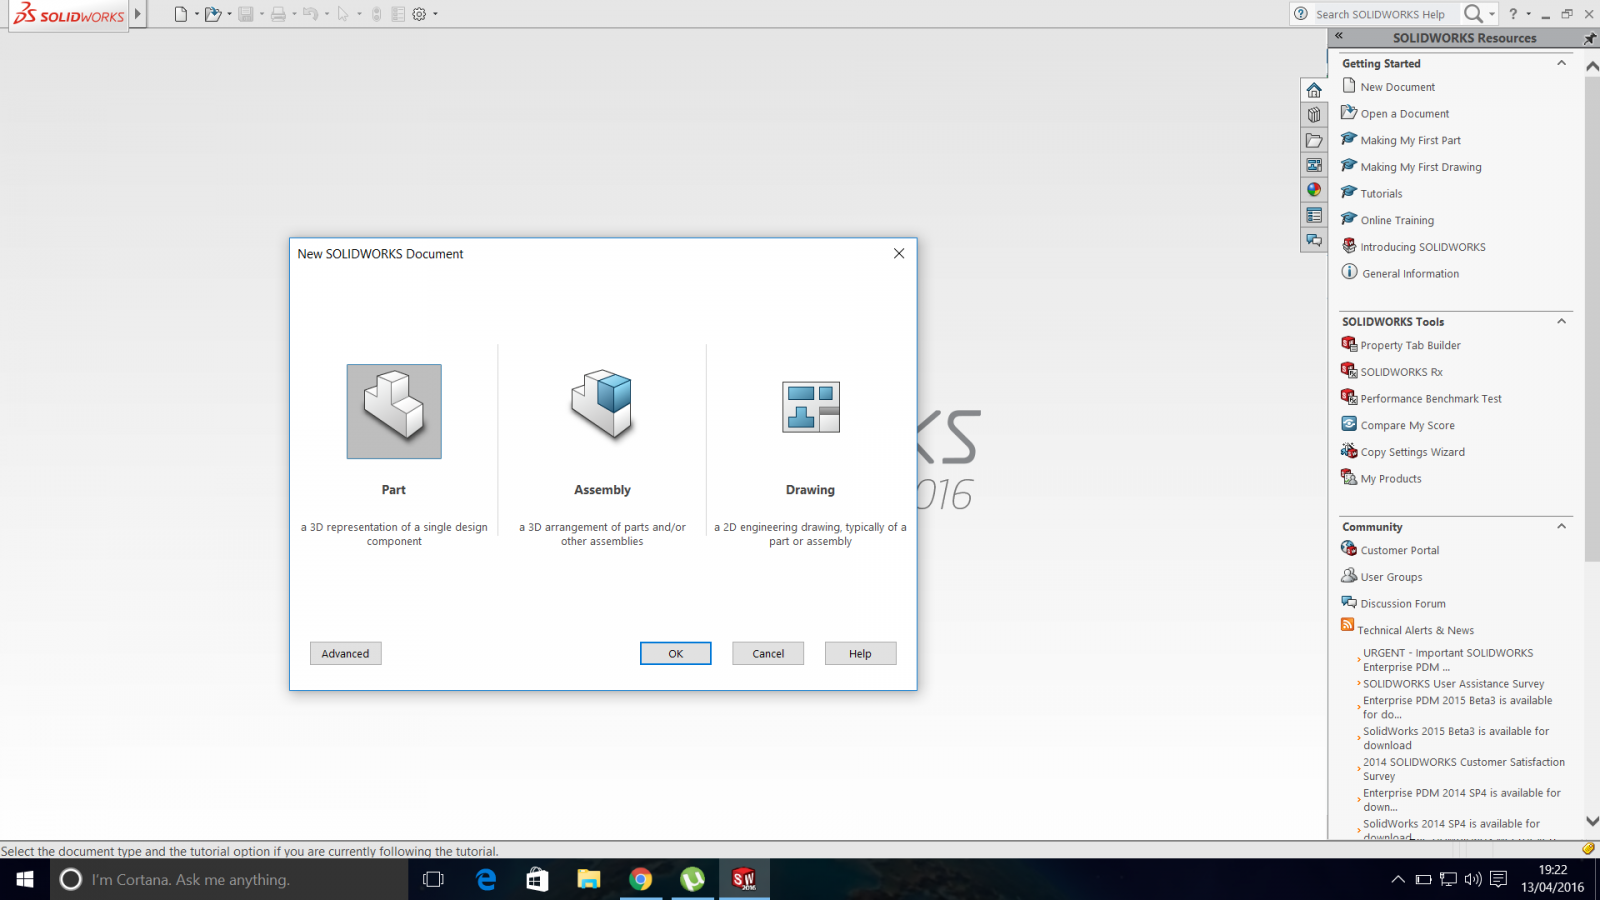1600x900 pixels.
Task: Click the Advanced button in dialog
Action: click(345, 653)
